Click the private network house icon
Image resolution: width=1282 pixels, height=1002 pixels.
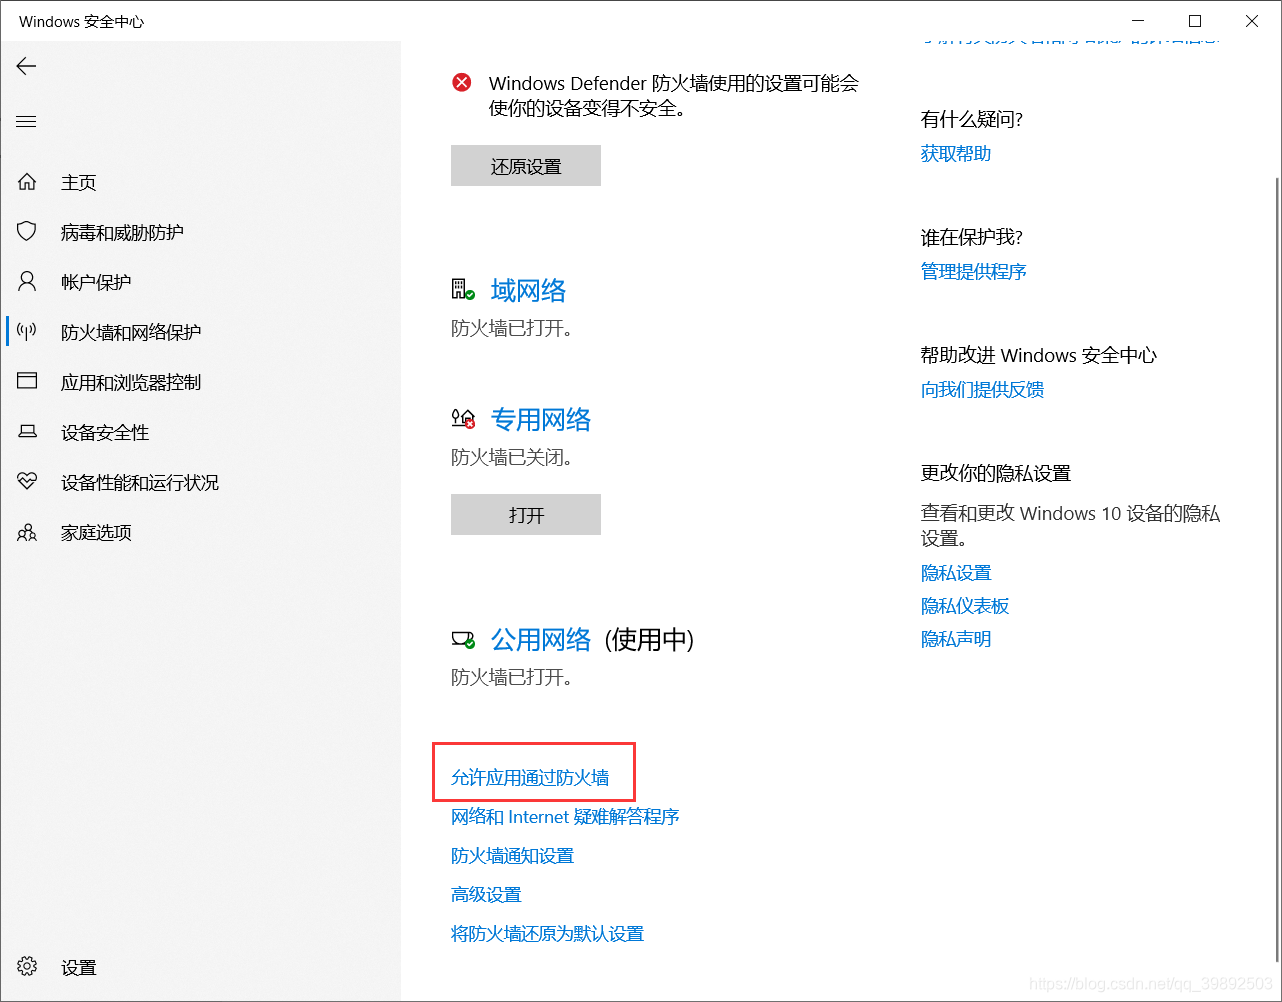(x=463, y=419)
